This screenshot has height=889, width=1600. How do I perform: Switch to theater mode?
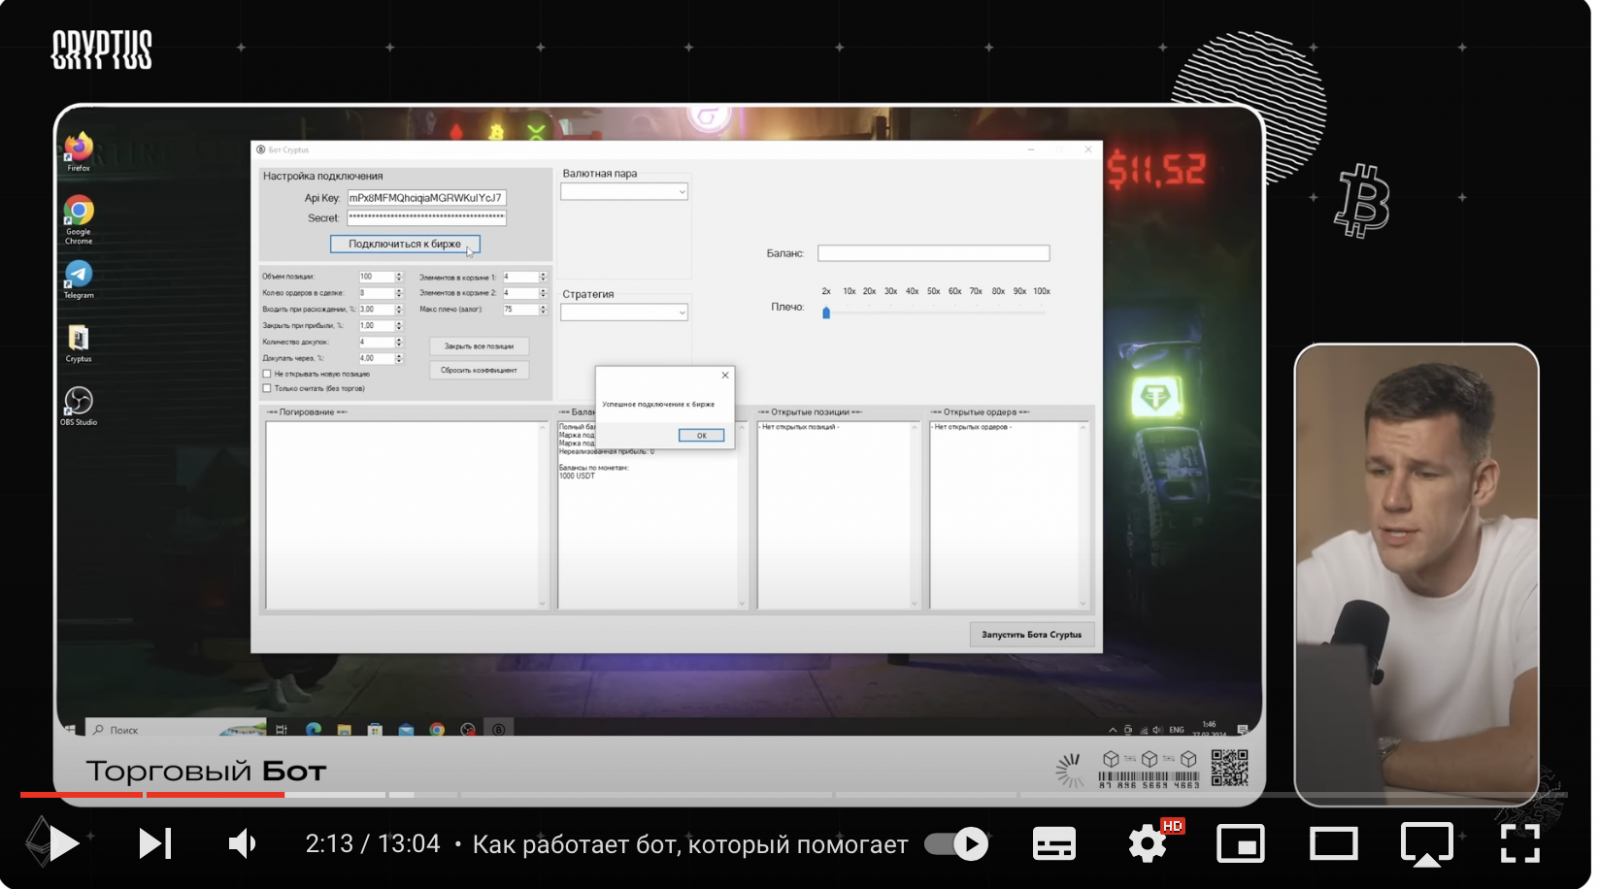click(1333, 844)
